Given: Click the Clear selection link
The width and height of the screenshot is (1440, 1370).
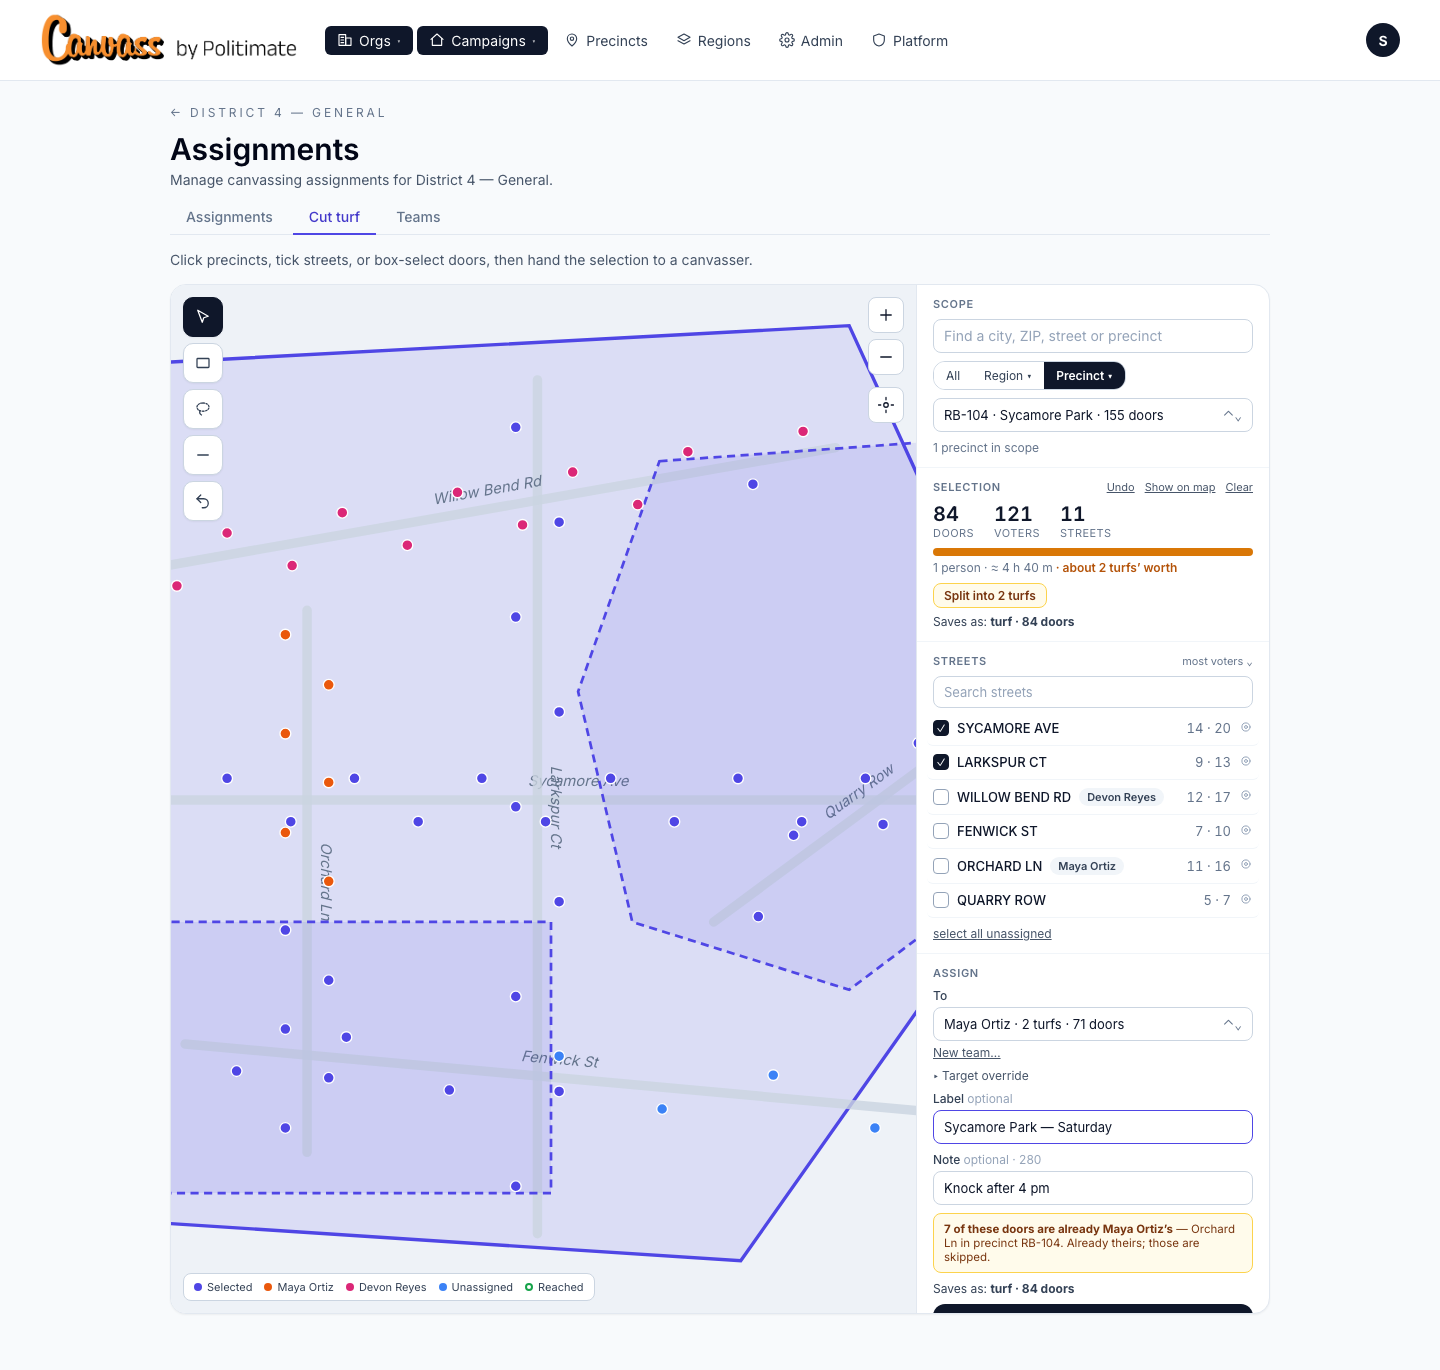Looking at the screenshot, I should [1239, 488].
